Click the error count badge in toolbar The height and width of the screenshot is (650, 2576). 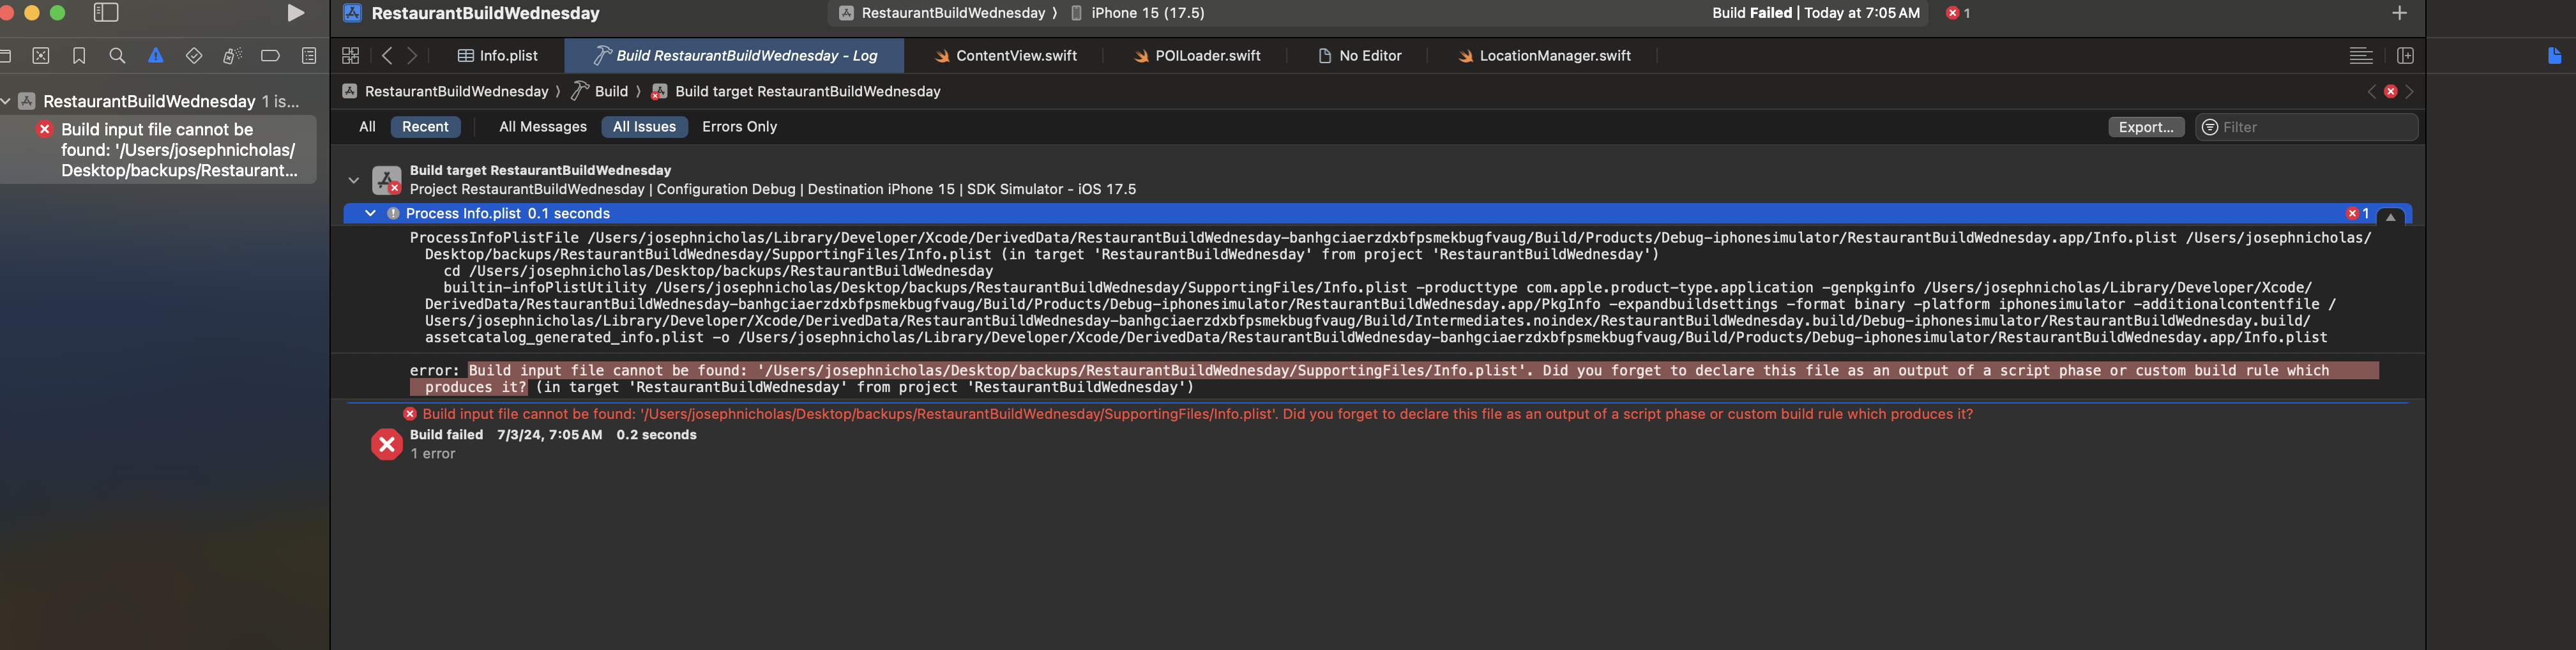click(x=1958, y=13)
